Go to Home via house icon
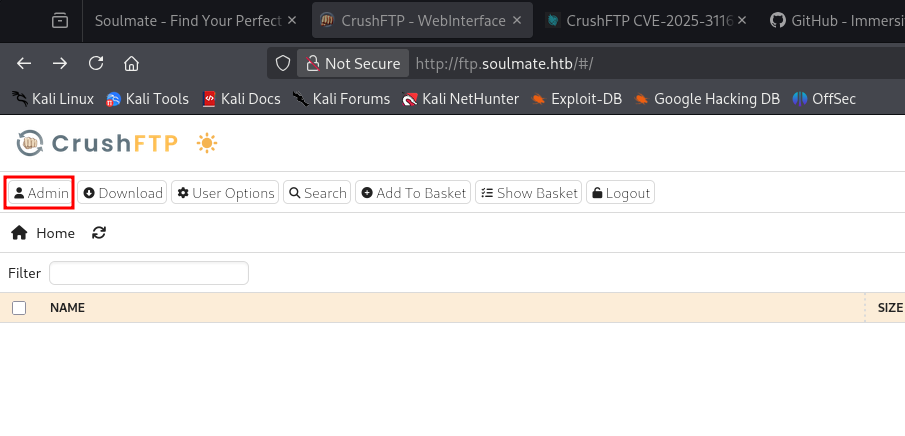 [19, 233]
